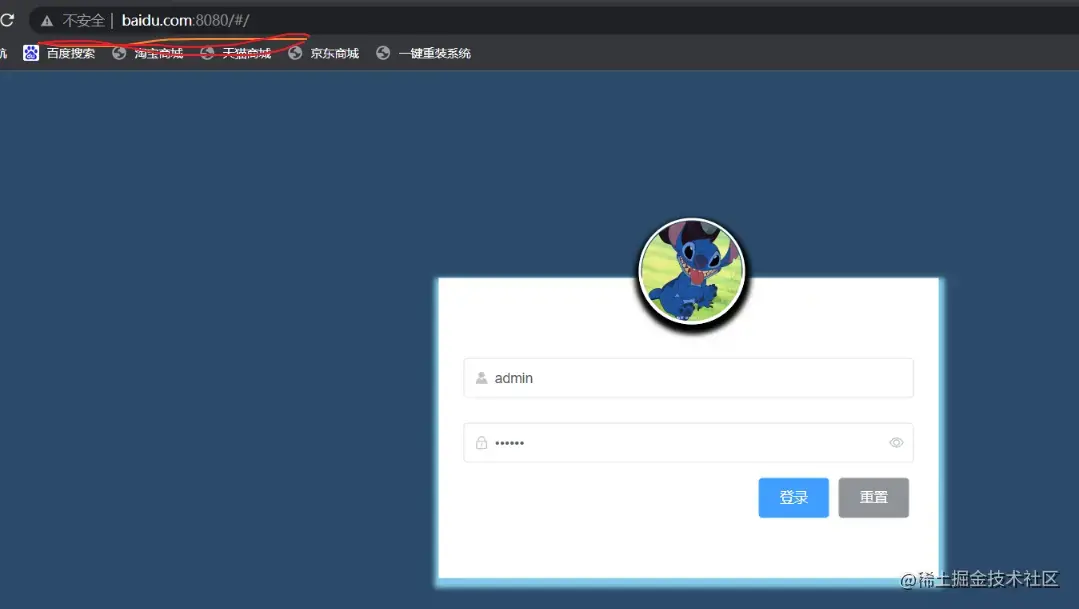
Task: Open the 京东商城 bookmark
Action: click(334, 53)
